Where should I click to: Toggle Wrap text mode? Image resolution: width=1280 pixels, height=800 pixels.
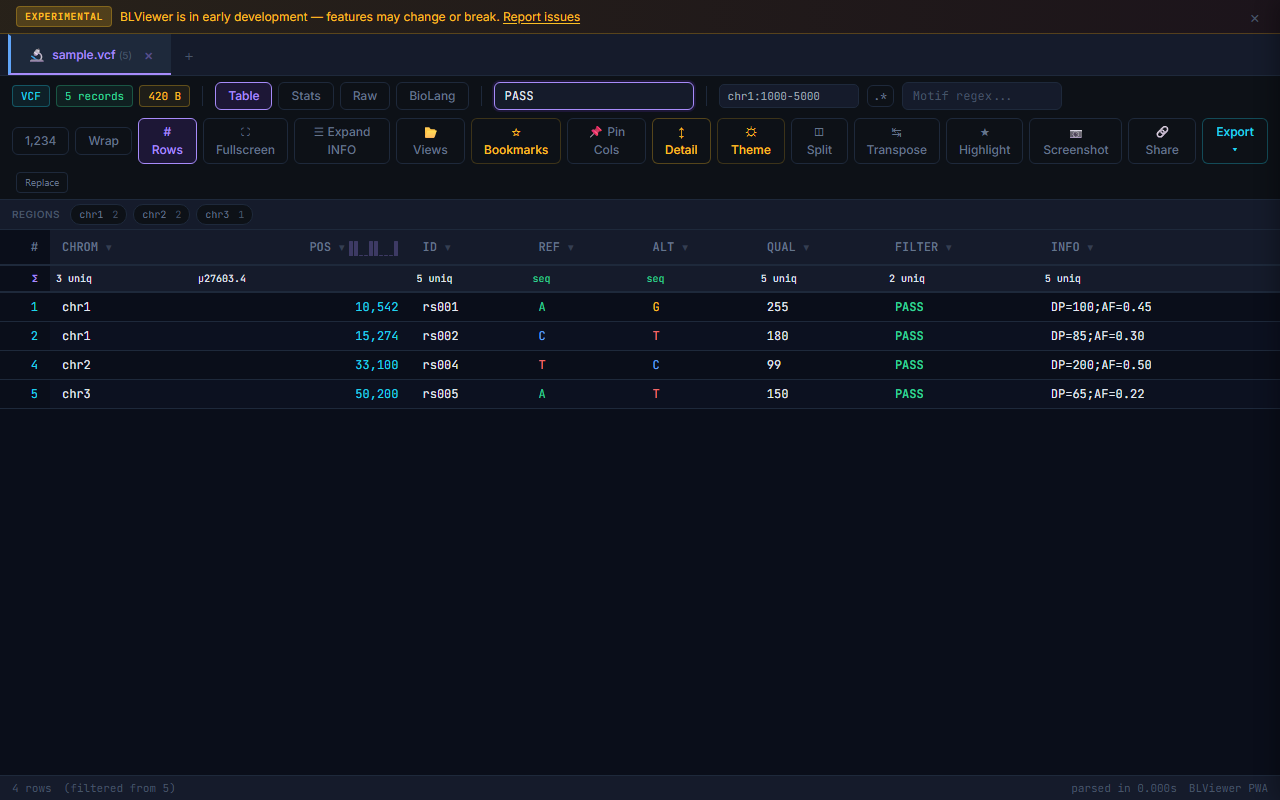(103, 141)
